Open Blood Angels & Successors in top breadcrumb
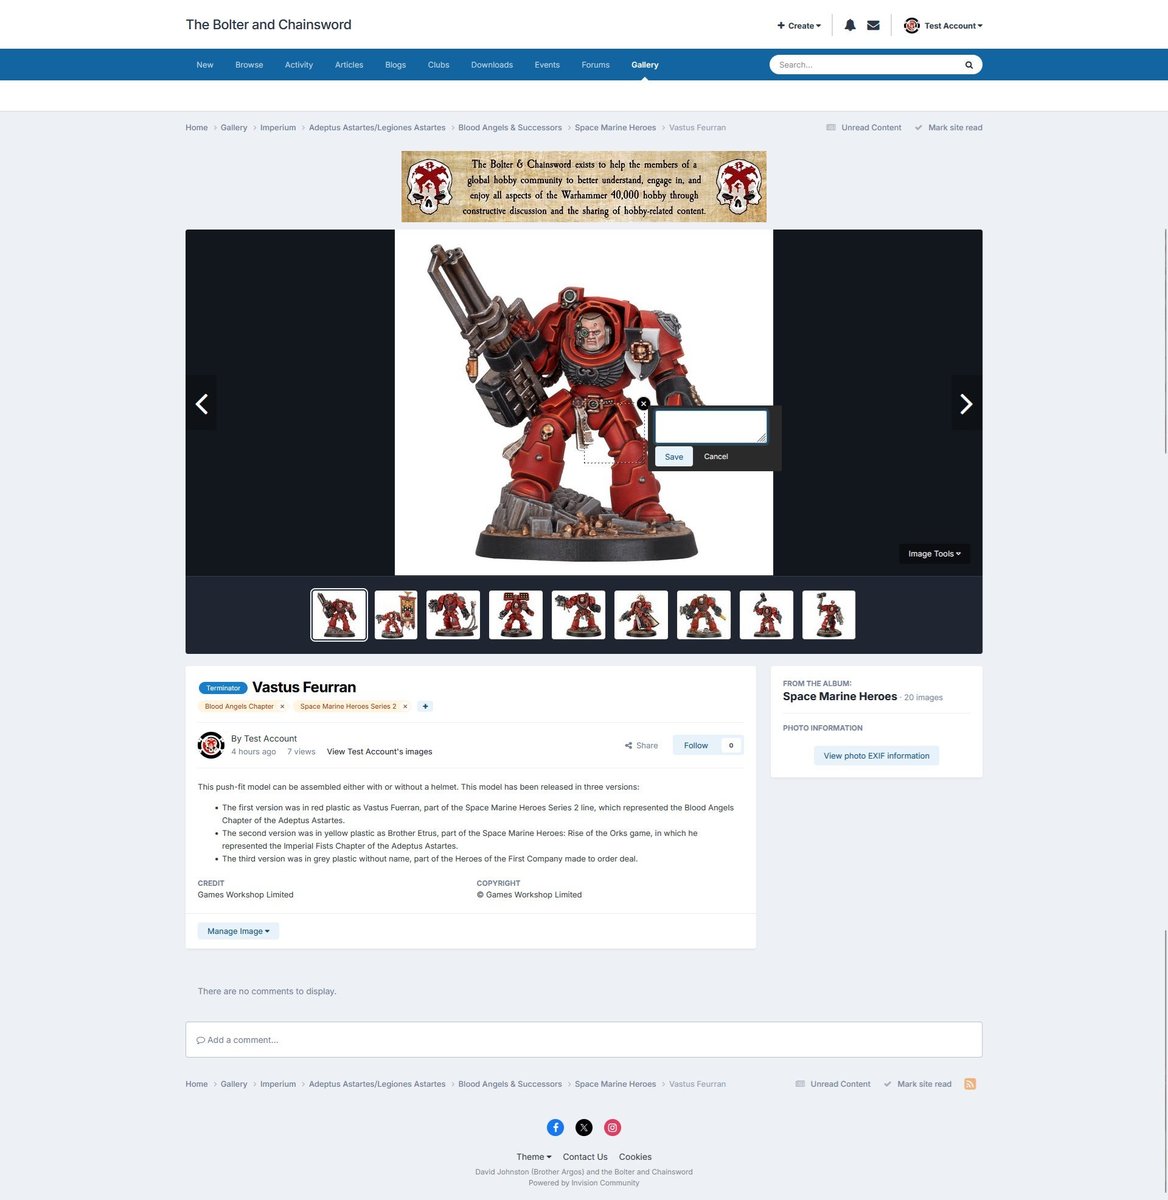 510,128
